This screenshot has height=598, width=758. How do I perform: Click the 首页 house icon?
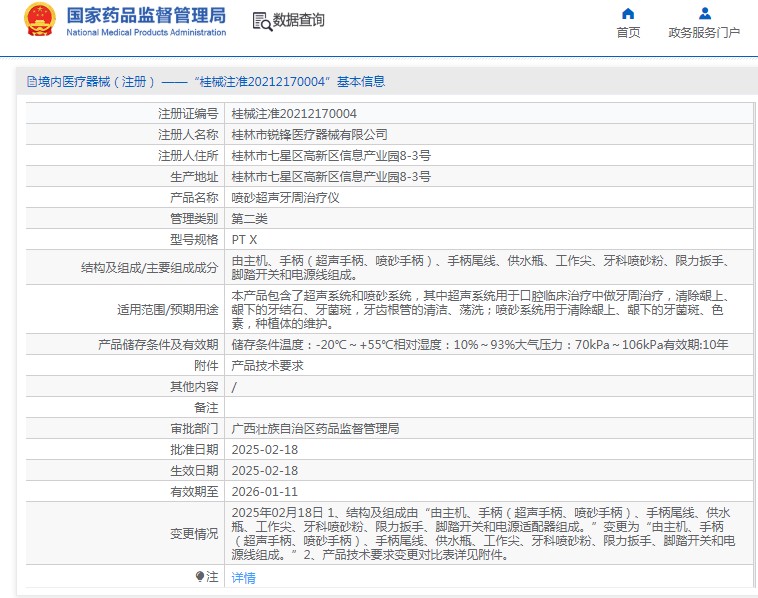click(628, 14)
